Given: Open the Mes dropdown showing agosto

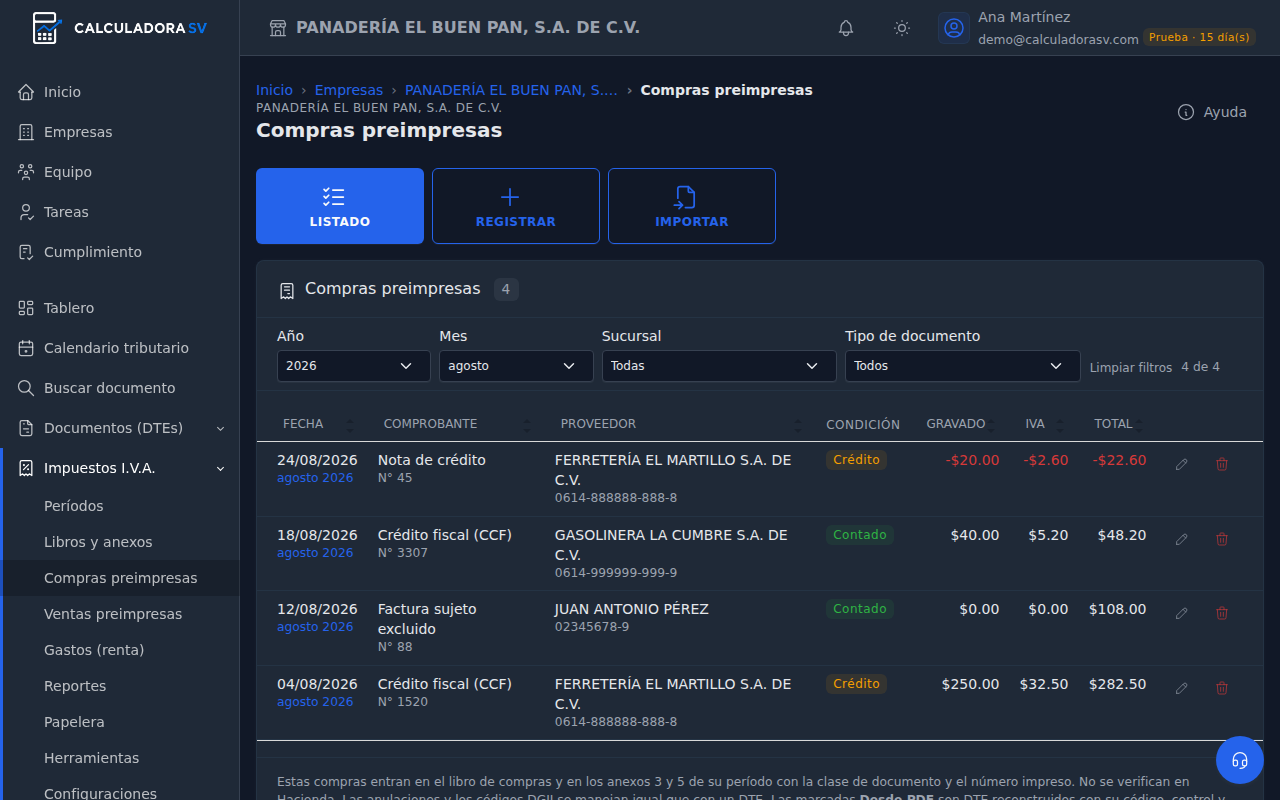Looking at the screenshot, I should coord(516,366).
